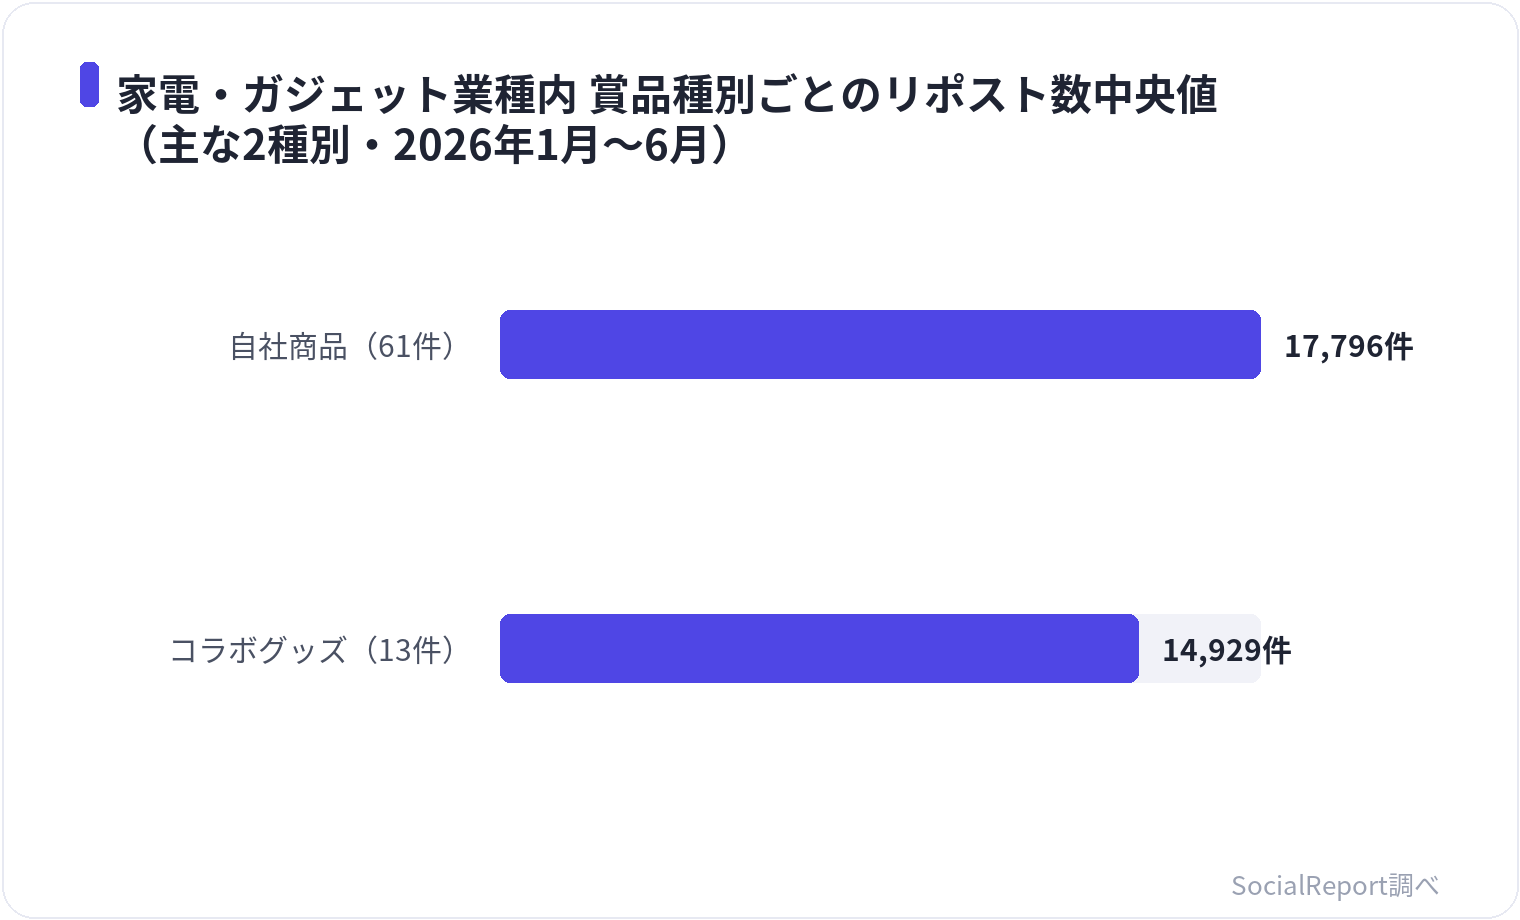
Task: Click the コラボグッズ purple bar
Action: click(819, 649)
